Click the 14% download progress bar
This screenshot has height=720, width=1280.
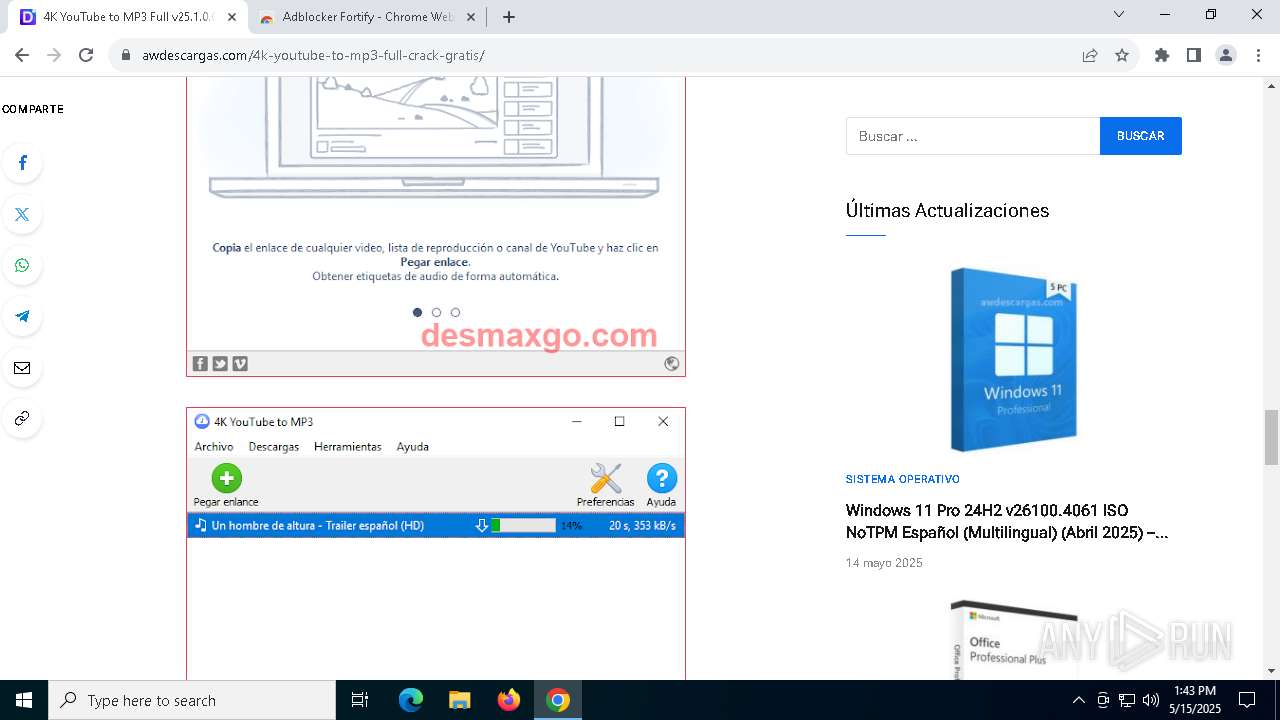[523, 525]
